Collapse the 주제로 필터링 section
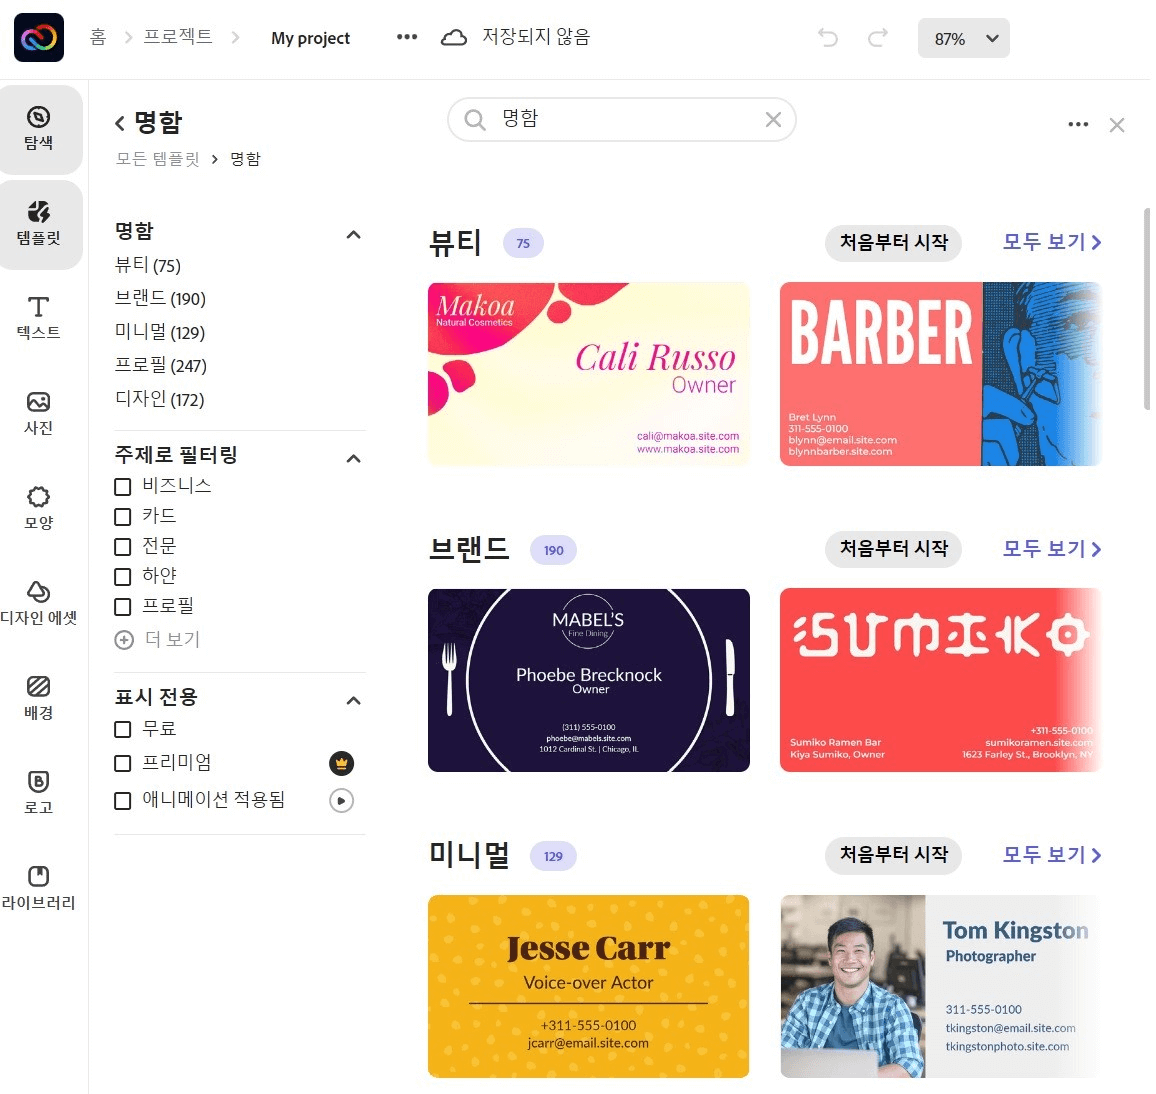Screen dimensions: 1156x1094 click(x=354, y=459)
